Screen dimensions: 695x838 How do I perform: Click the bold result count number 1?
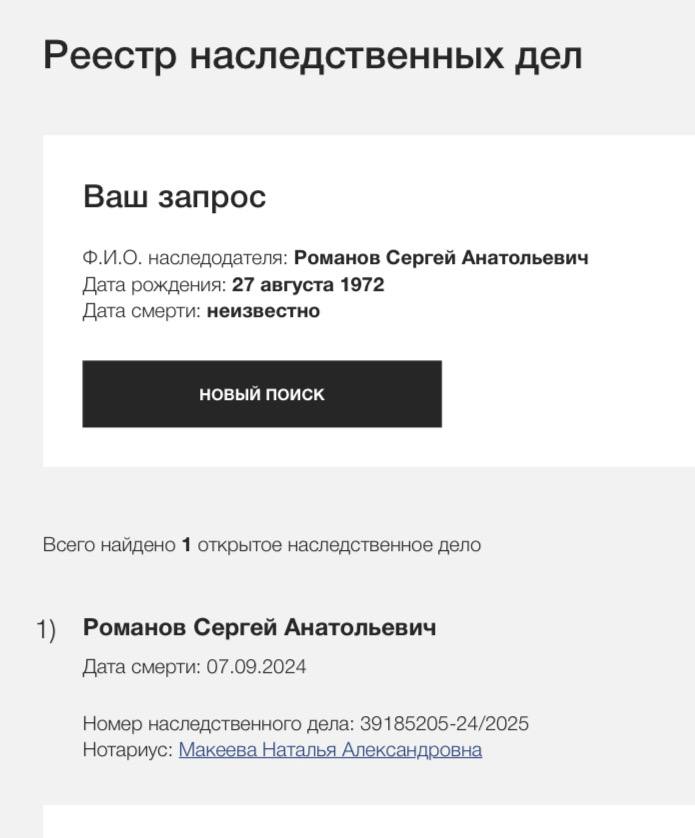[x=186, y=545]
